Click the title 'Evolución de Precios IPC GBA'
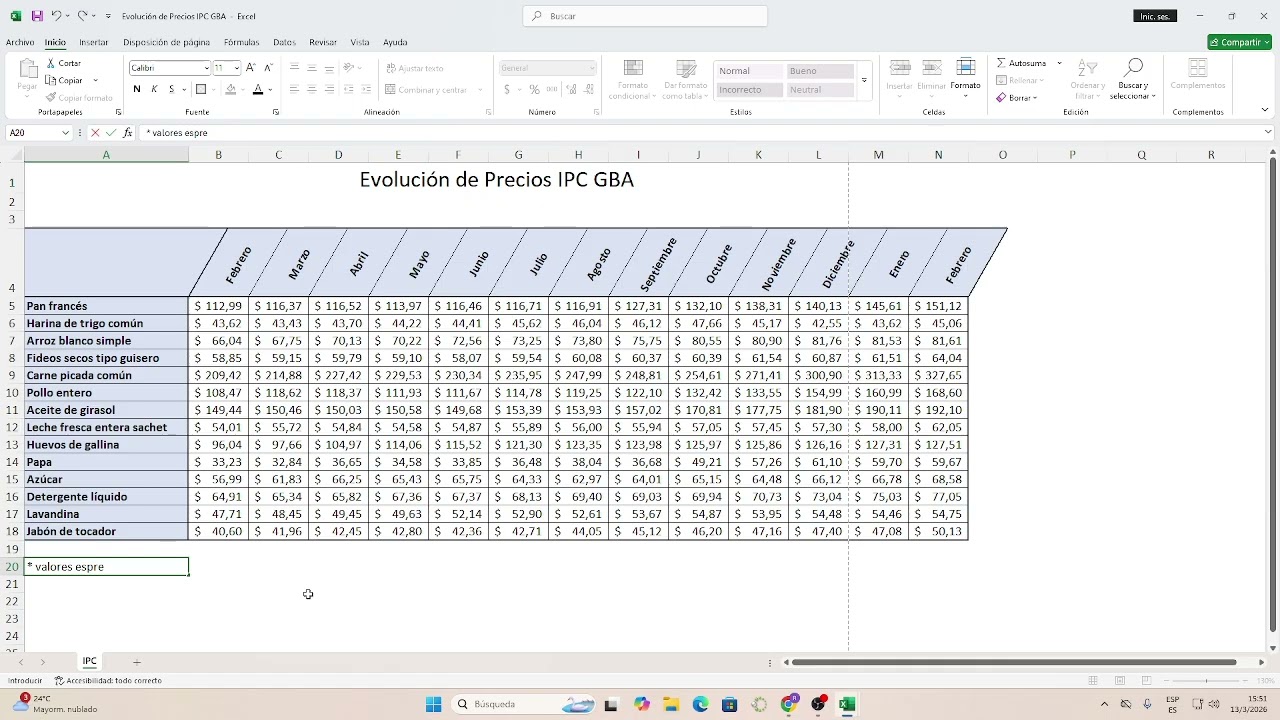1280x720 pixels. pyautogui.click(x=496, y=180)
